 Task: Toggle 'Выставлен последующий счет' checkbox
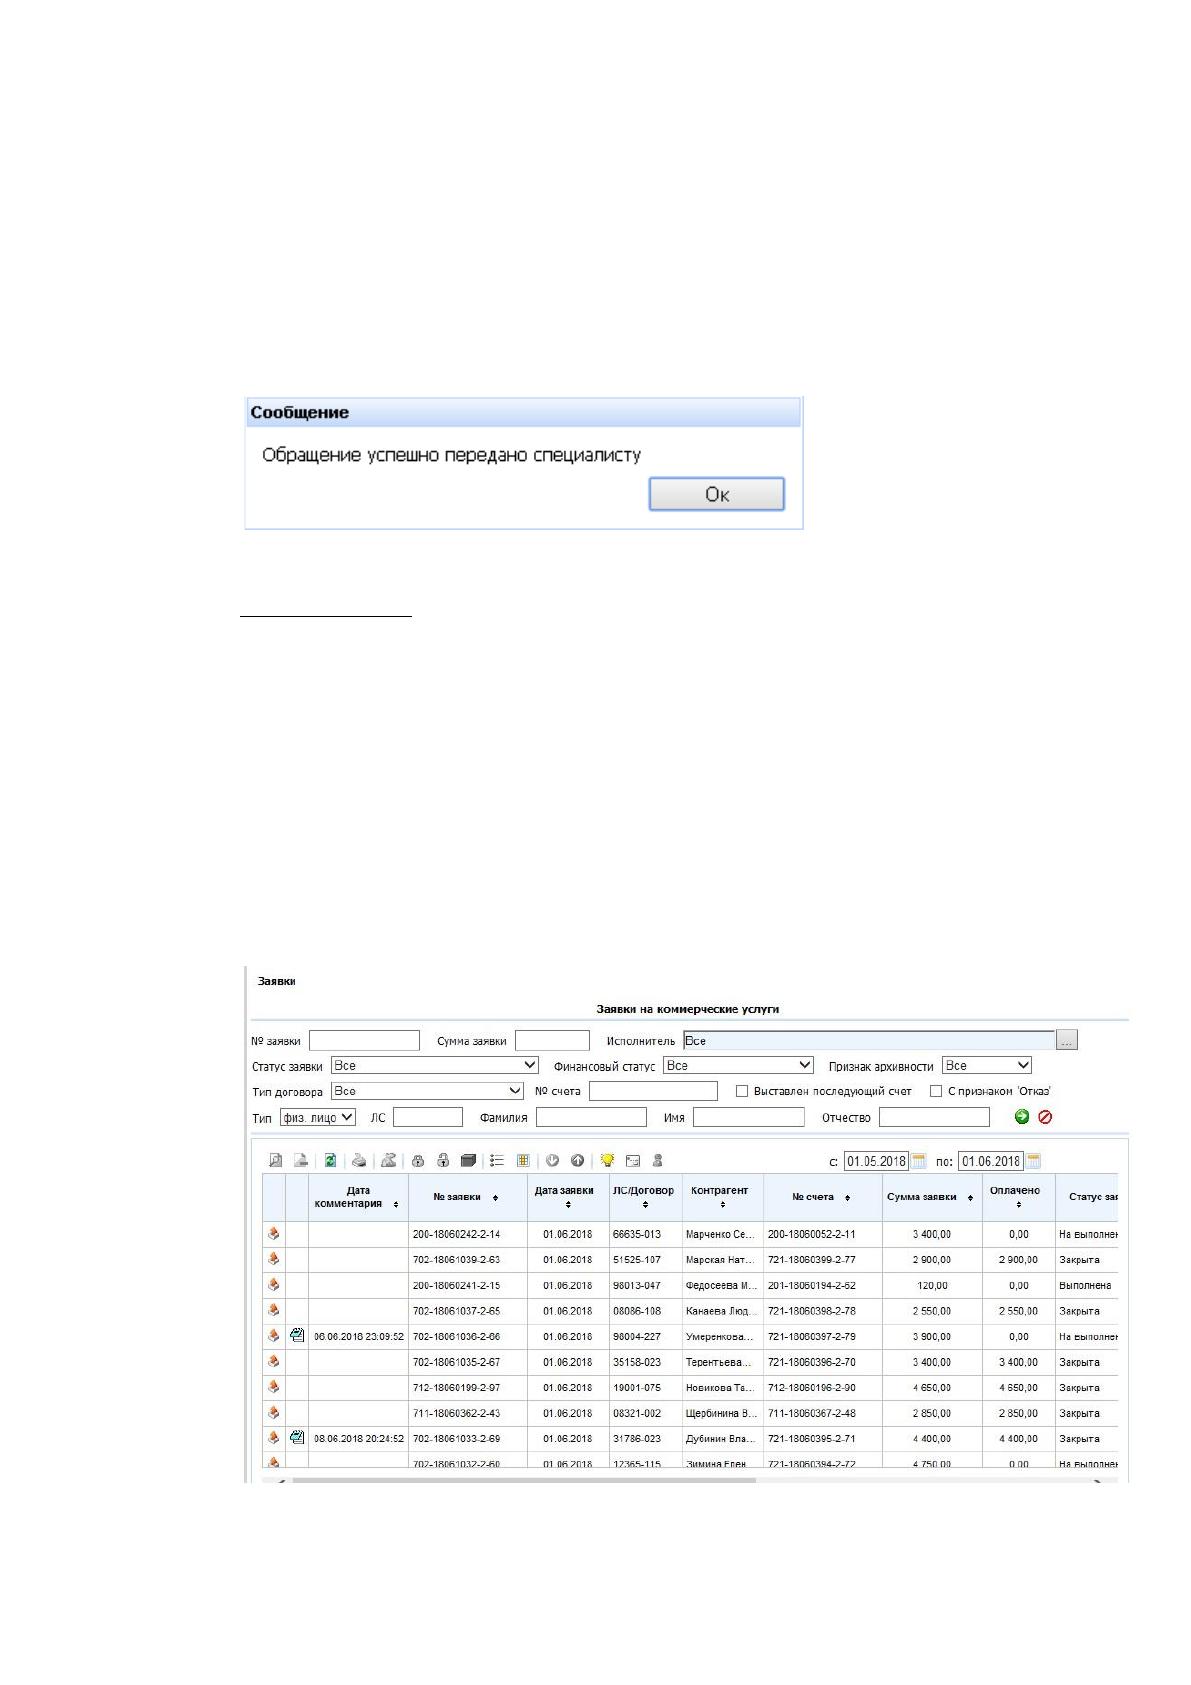(742, 1091)
